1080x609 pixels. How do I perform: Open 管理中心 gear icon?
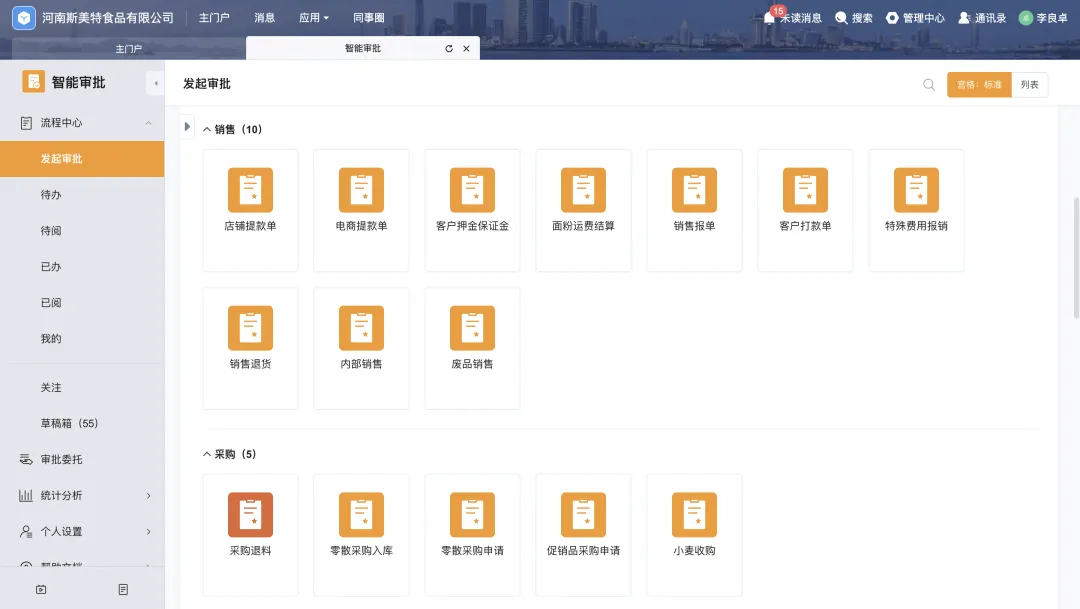pos(892,18)
